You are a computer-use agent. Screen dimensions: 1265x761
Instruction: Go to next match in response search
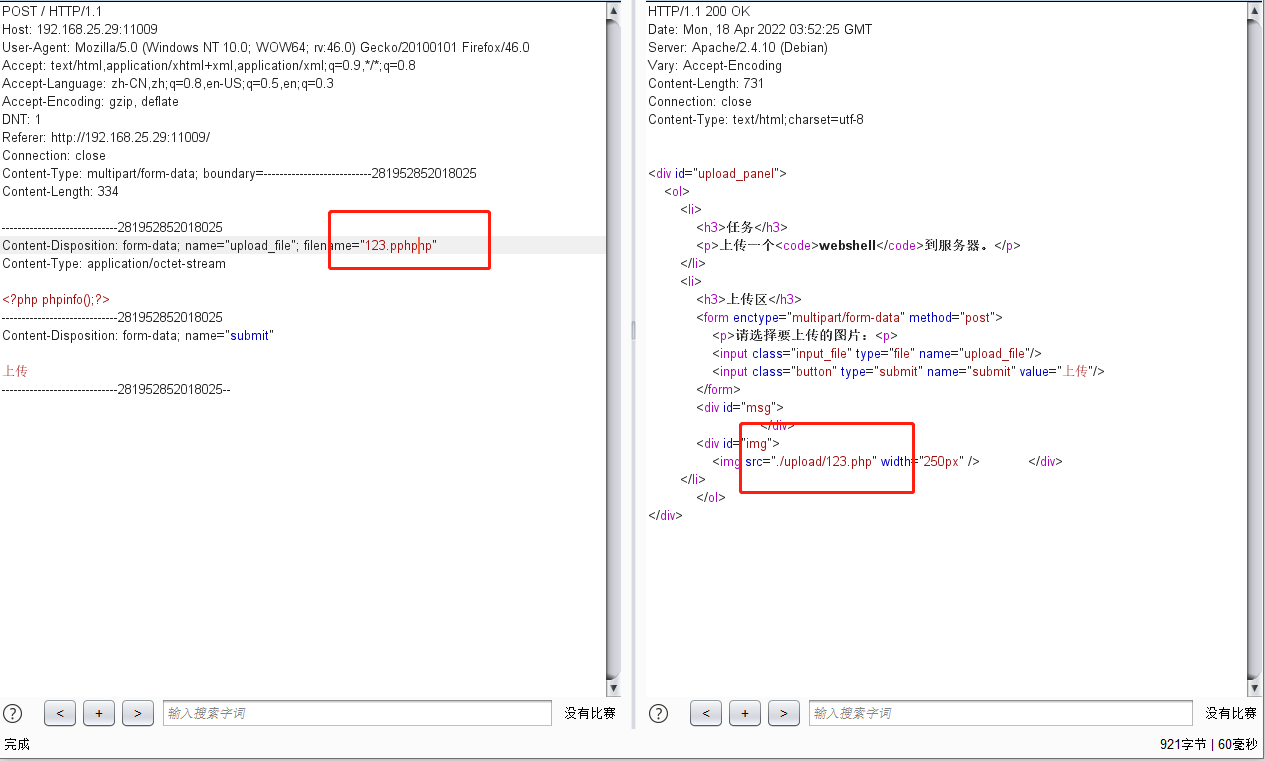point(784,713)
